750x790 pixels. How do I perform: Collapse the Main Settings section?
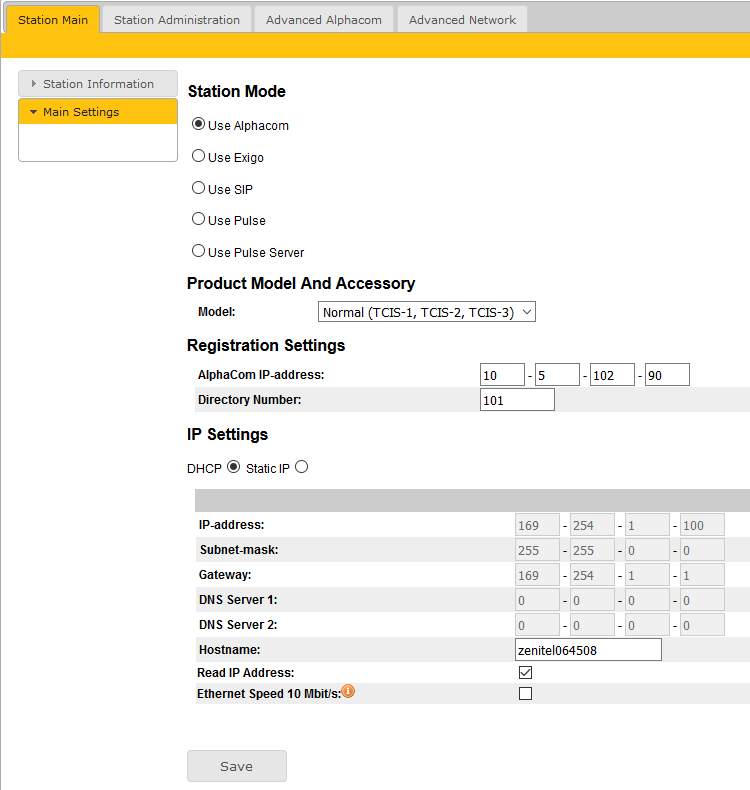(x=98, y=112)
